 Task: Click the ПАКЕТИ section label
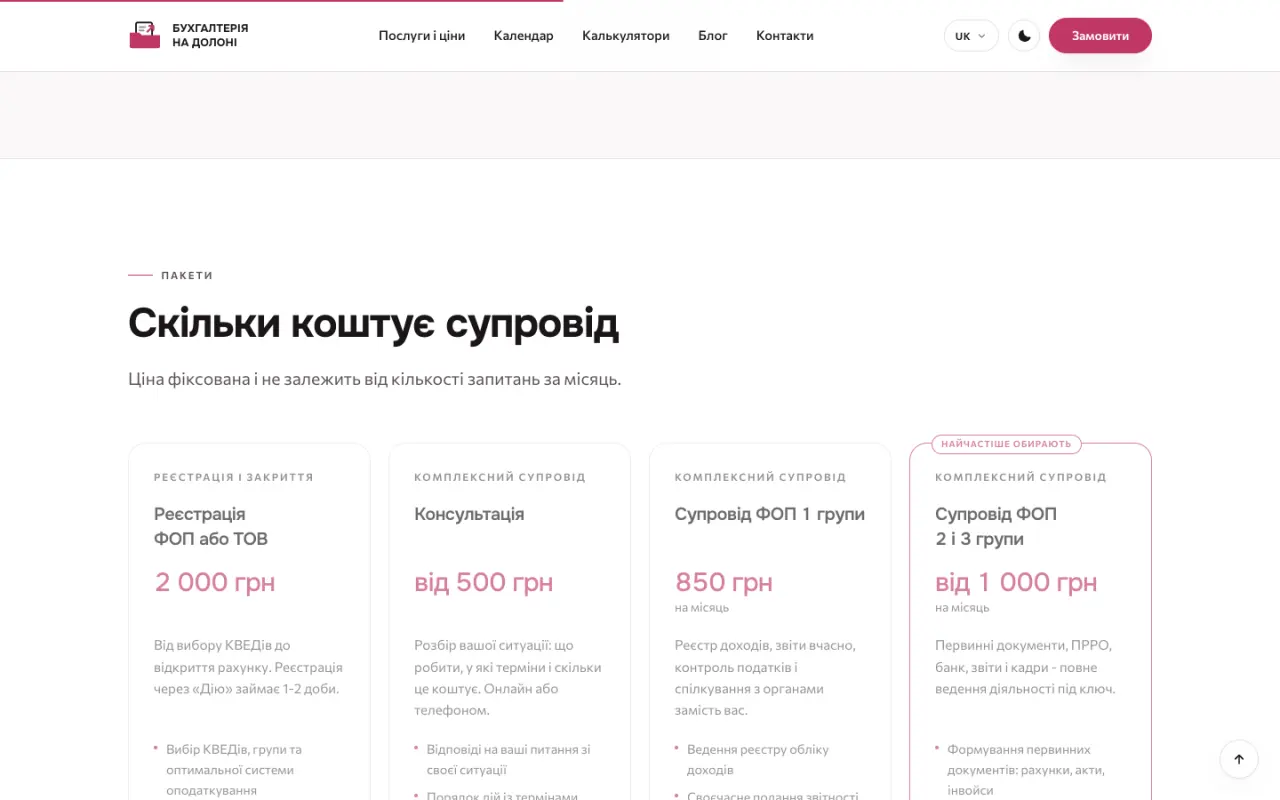point(187,275)
